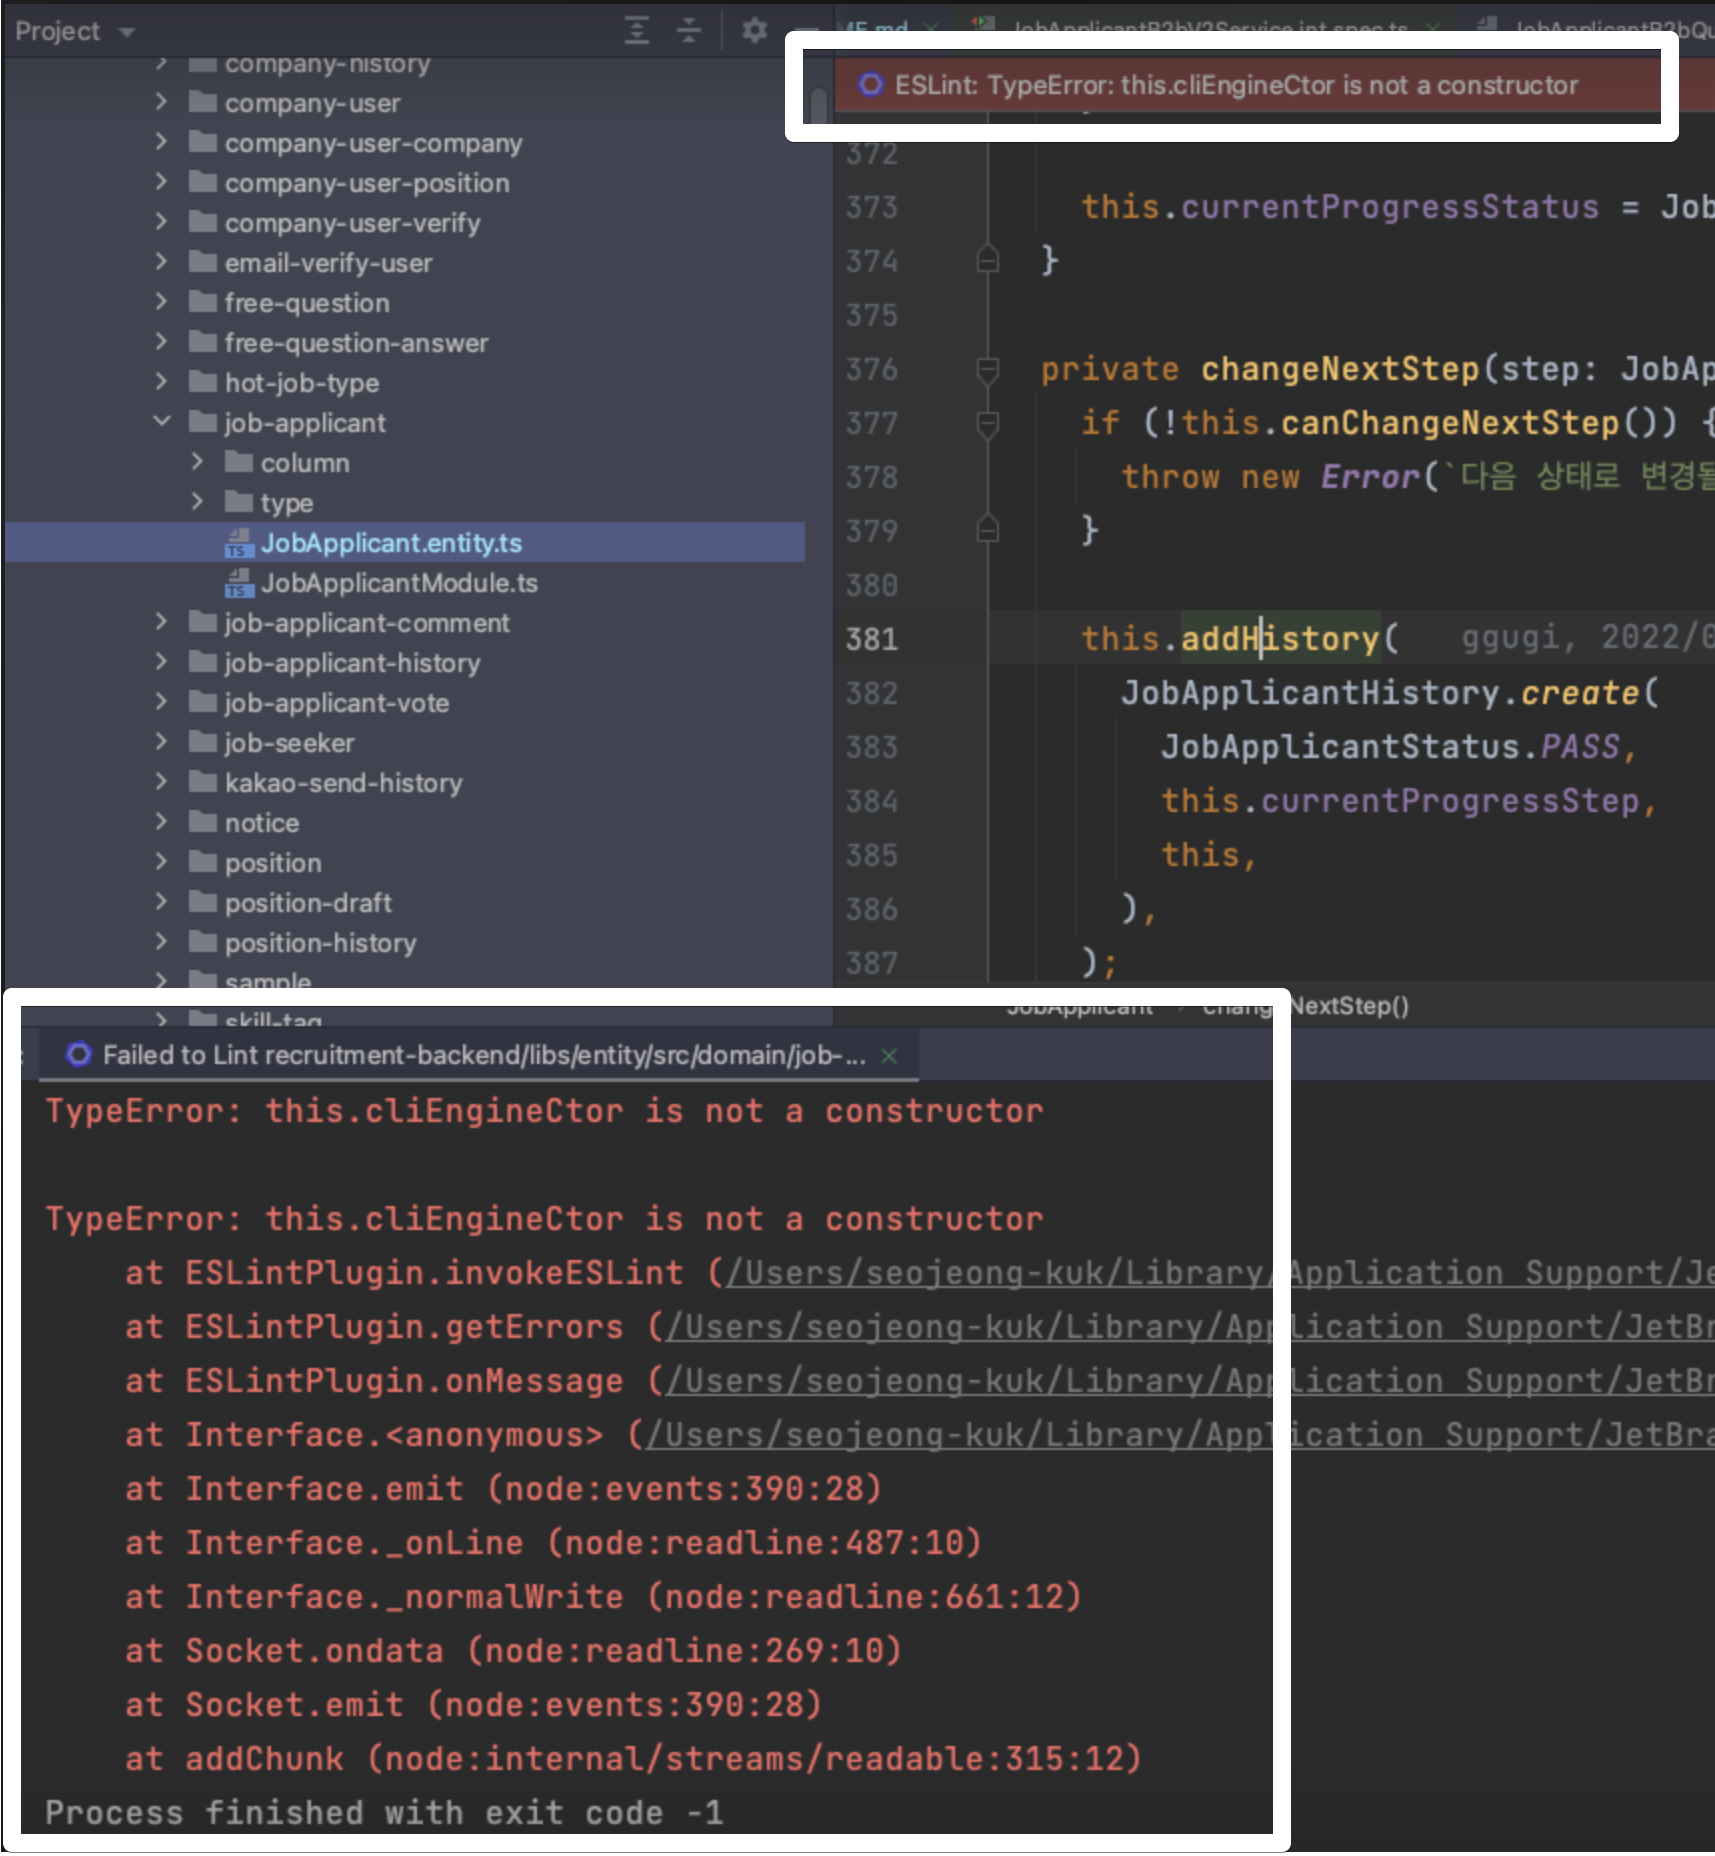Toggle fold marker at line 379
The height and width of the screenshot is (1856, 1715).
(x=988, y=528)
